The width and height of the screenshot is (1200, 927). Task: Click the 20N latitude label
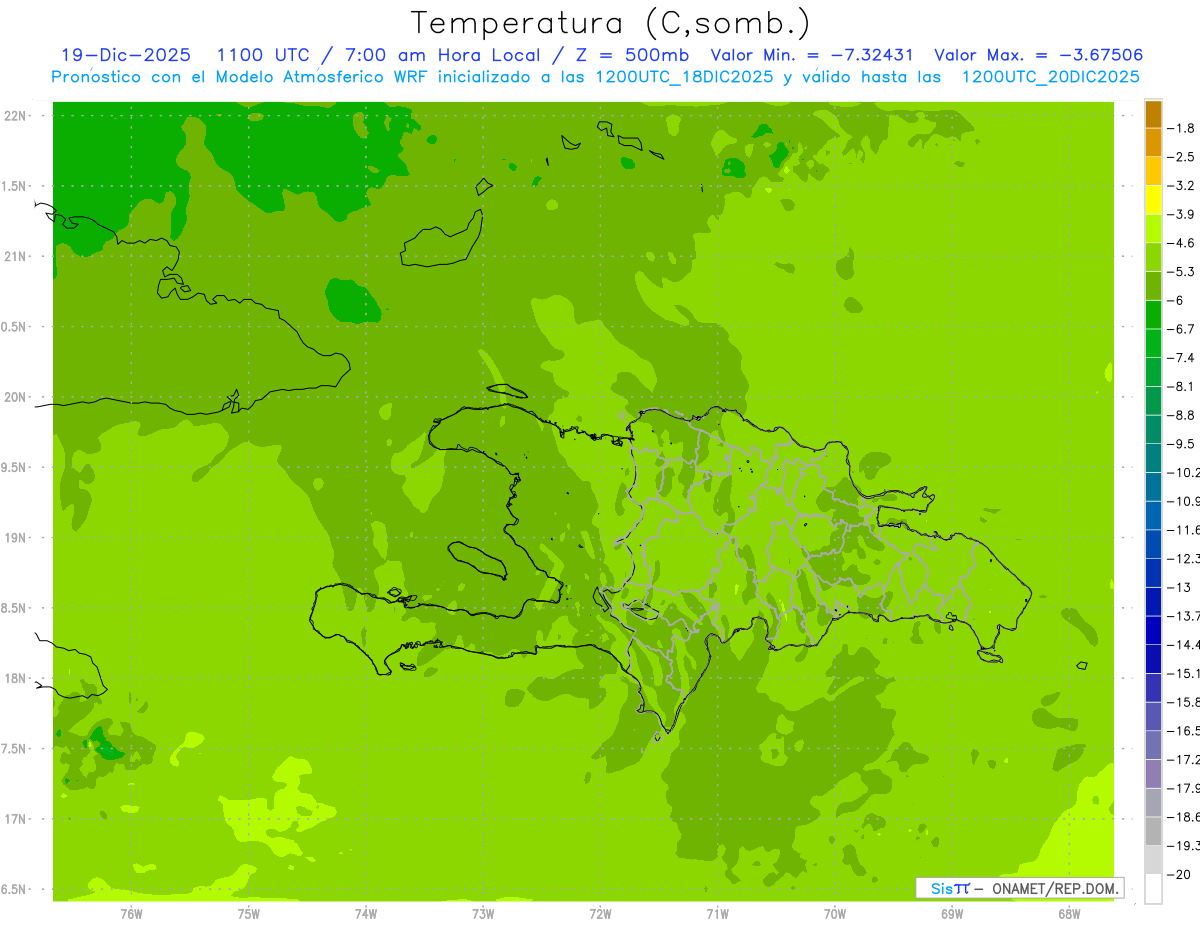(16, 397)
